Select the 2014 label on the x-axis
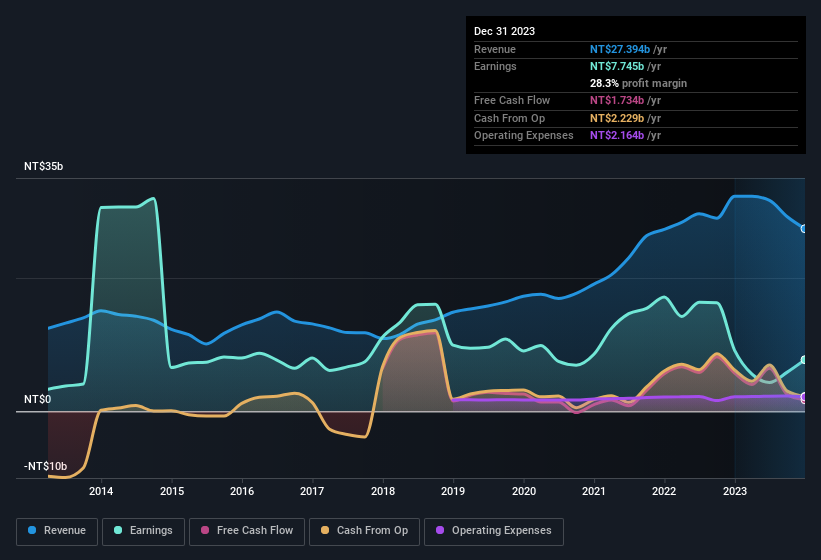This screenshot has width=821, height=560. point(100,491)
